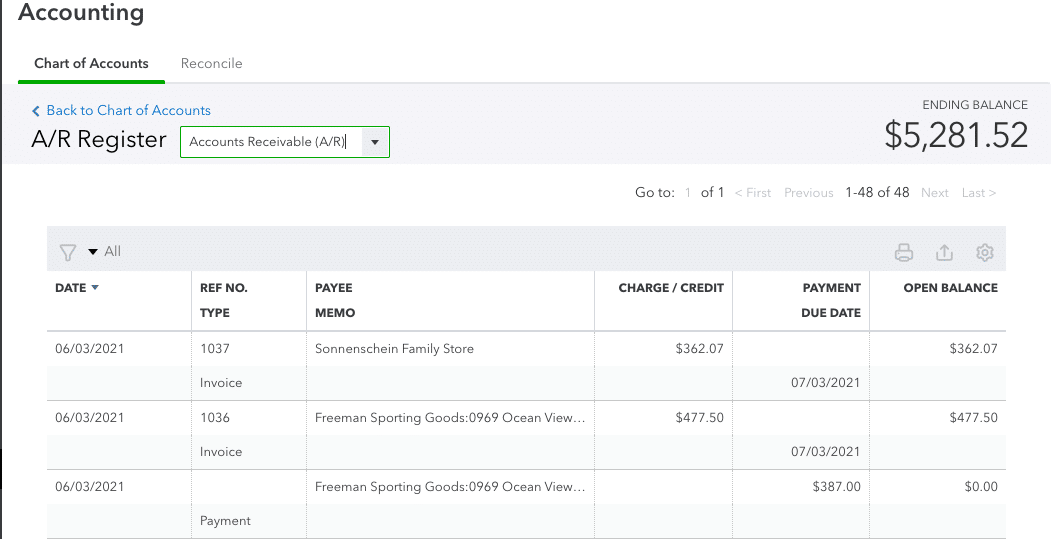
Task: Click the $362.07 charge amount
Action: 699,349
